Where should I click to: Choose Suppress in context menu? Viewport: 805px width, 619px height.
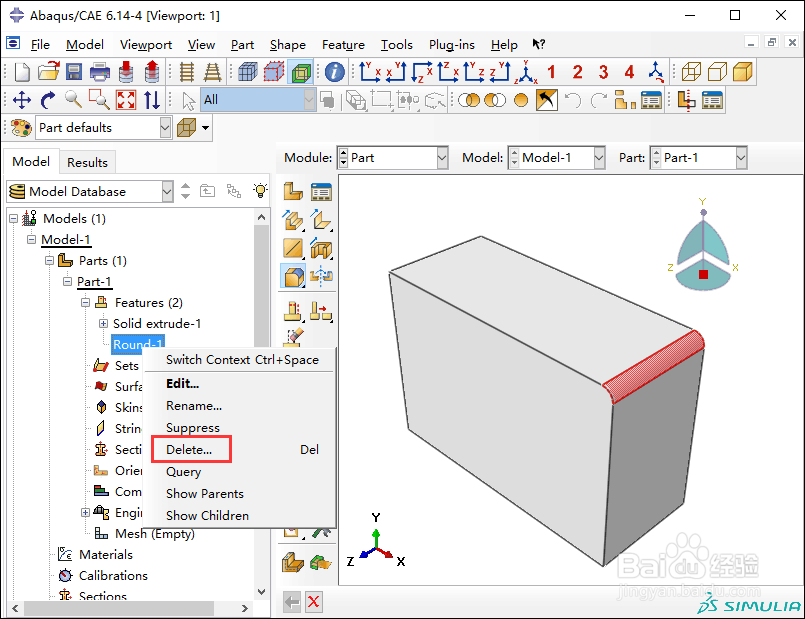pyautogui.click(x=193, y=428)
